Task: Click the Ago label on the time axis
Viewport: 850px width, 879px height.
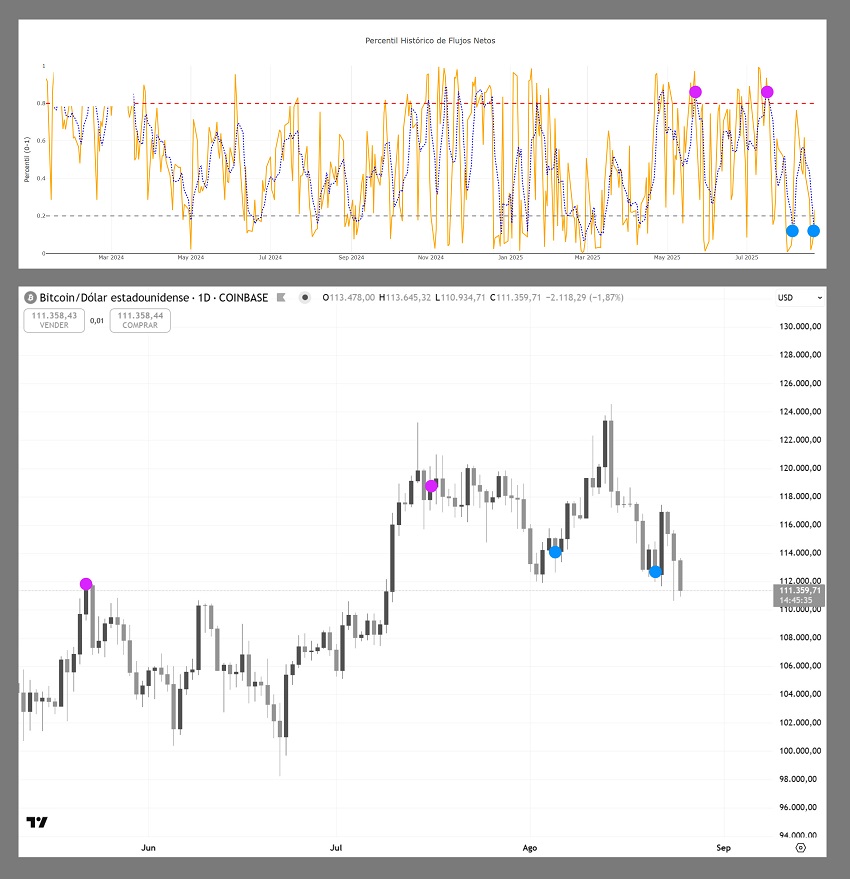Action: point(530,848)
